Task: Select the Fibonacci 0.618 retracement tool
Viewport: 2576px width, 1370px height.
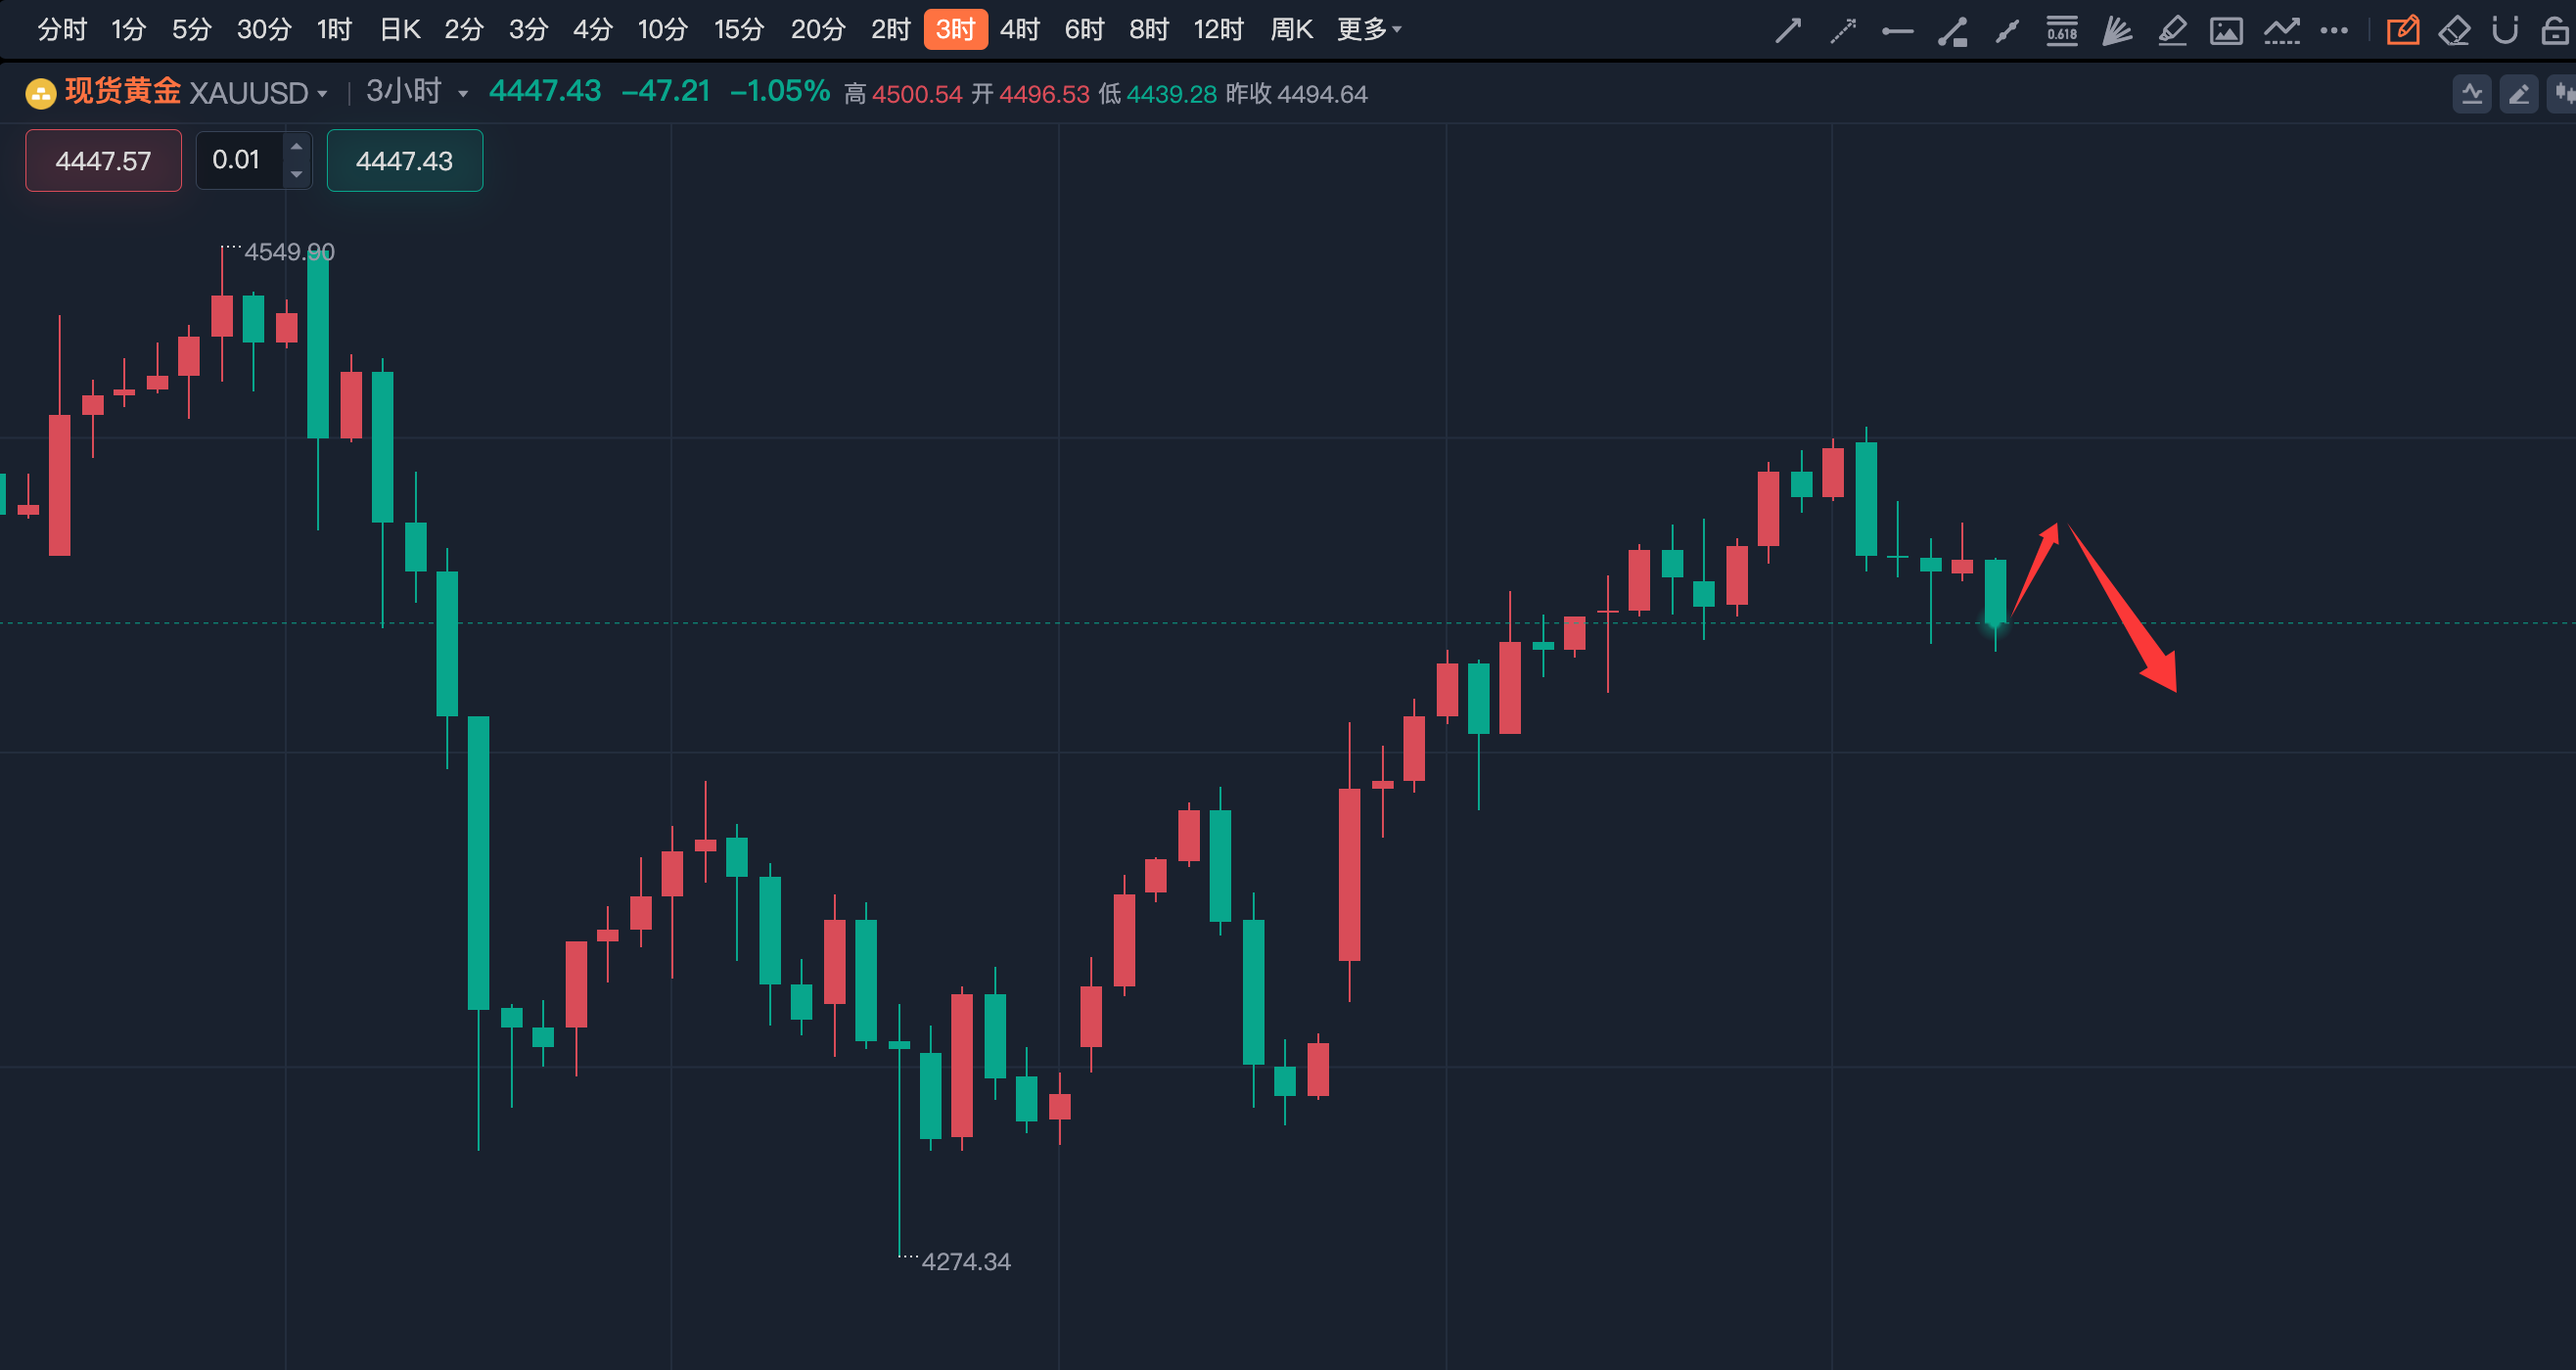Action: [2061, 30]
